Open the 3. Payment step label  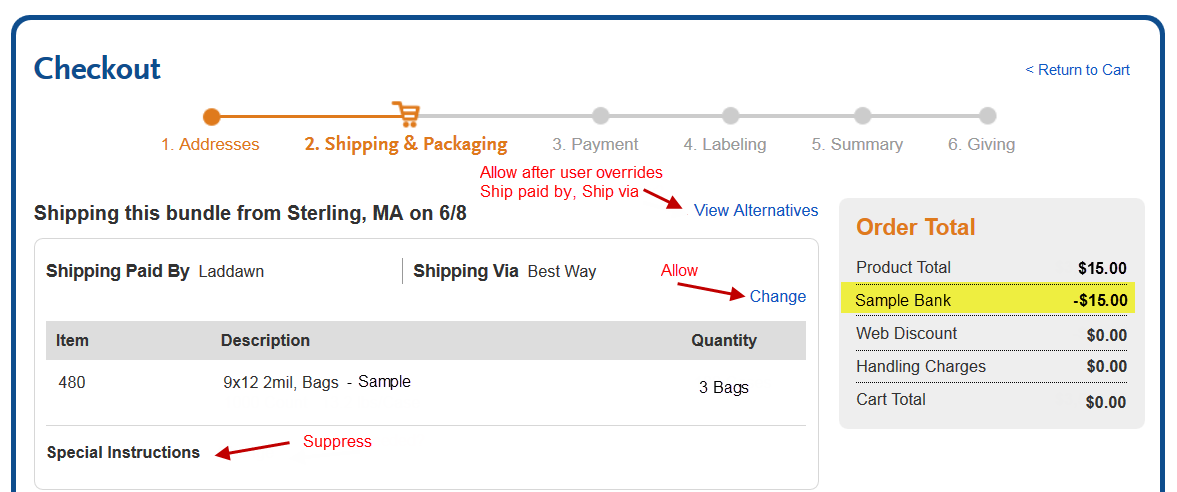[595, 144]
